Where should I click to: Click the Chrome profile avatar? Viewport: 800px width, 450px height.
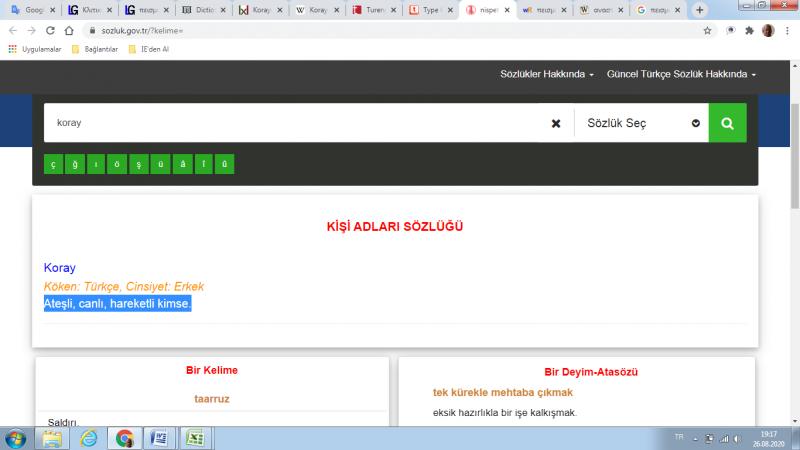coord(768,31)
